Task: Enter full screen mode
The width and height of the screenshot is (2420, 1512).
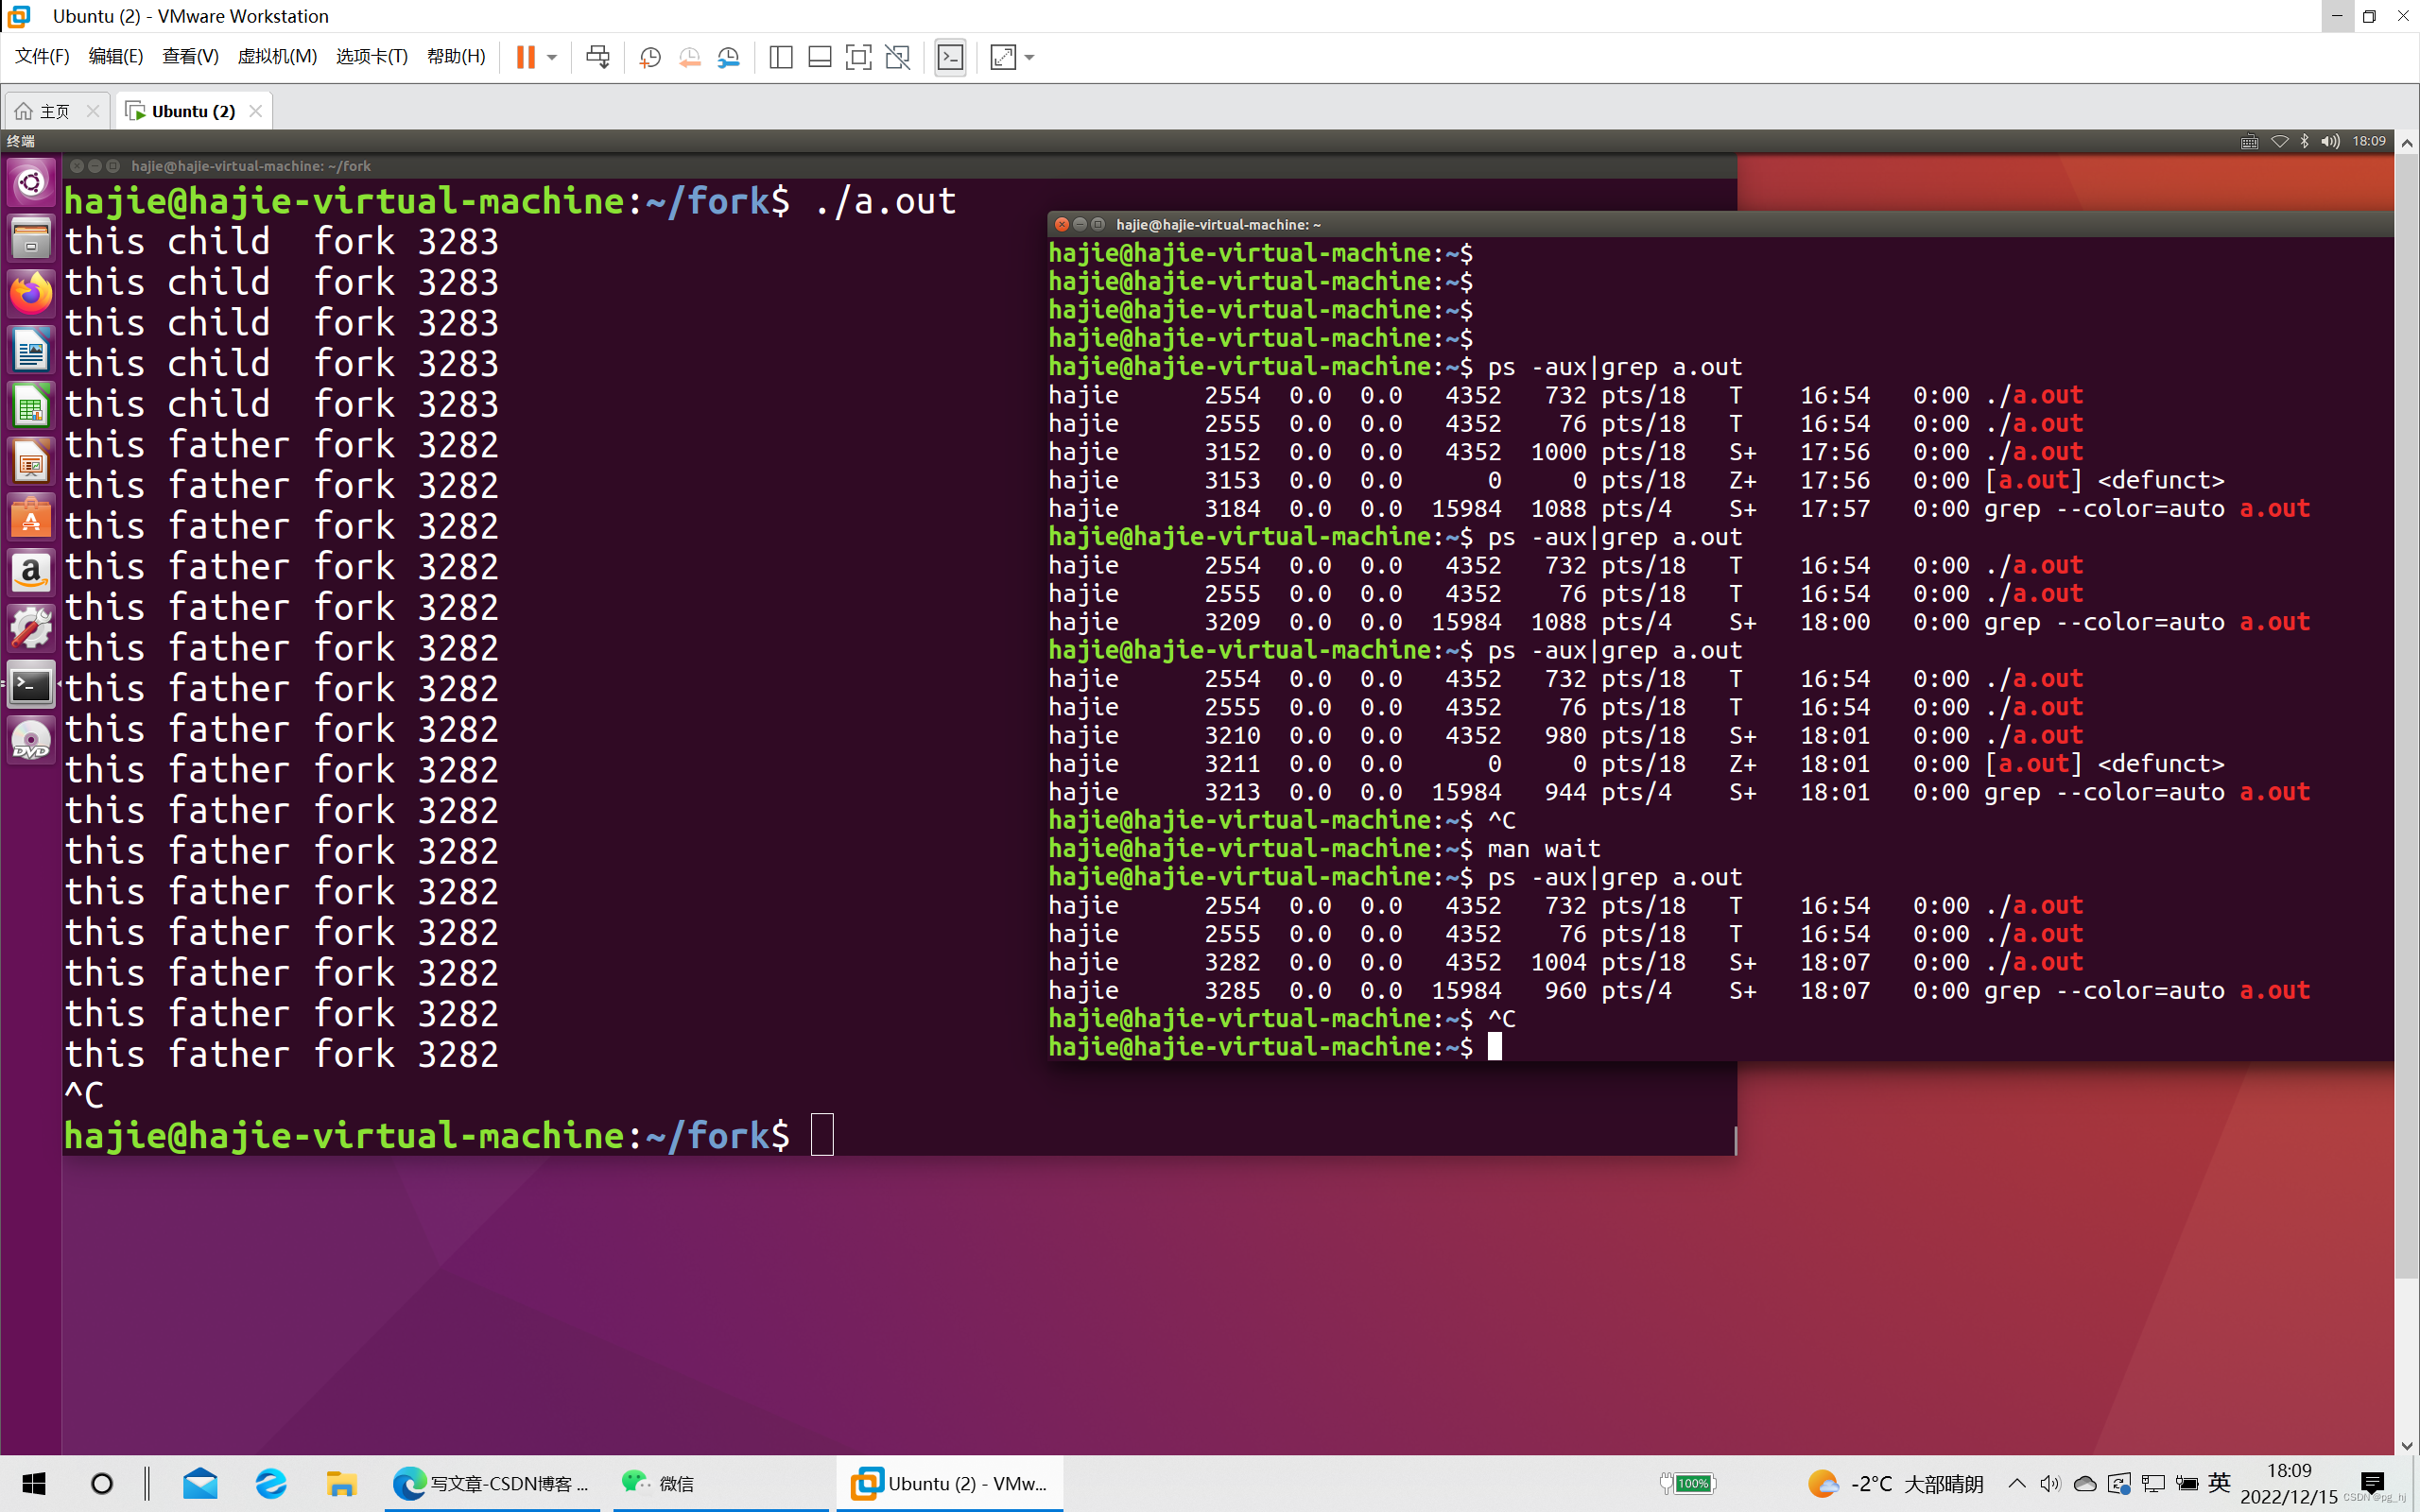Action: pos(858,57)
